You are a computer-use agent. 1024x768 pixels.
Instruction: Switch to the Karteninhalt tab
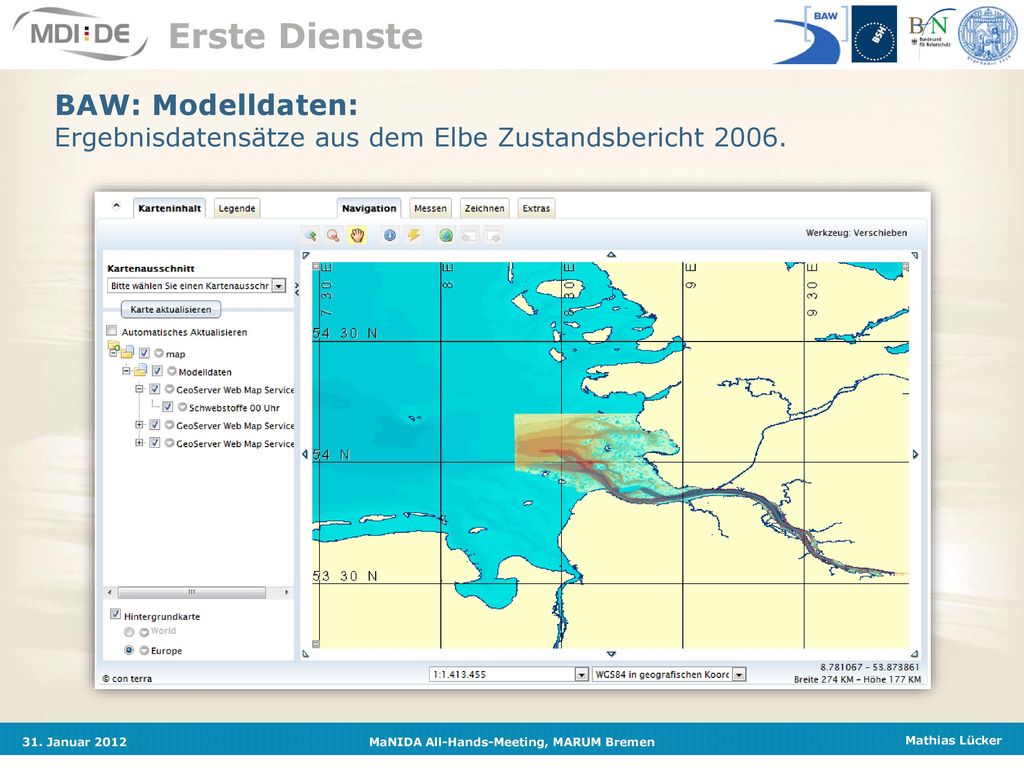point(170,208)
